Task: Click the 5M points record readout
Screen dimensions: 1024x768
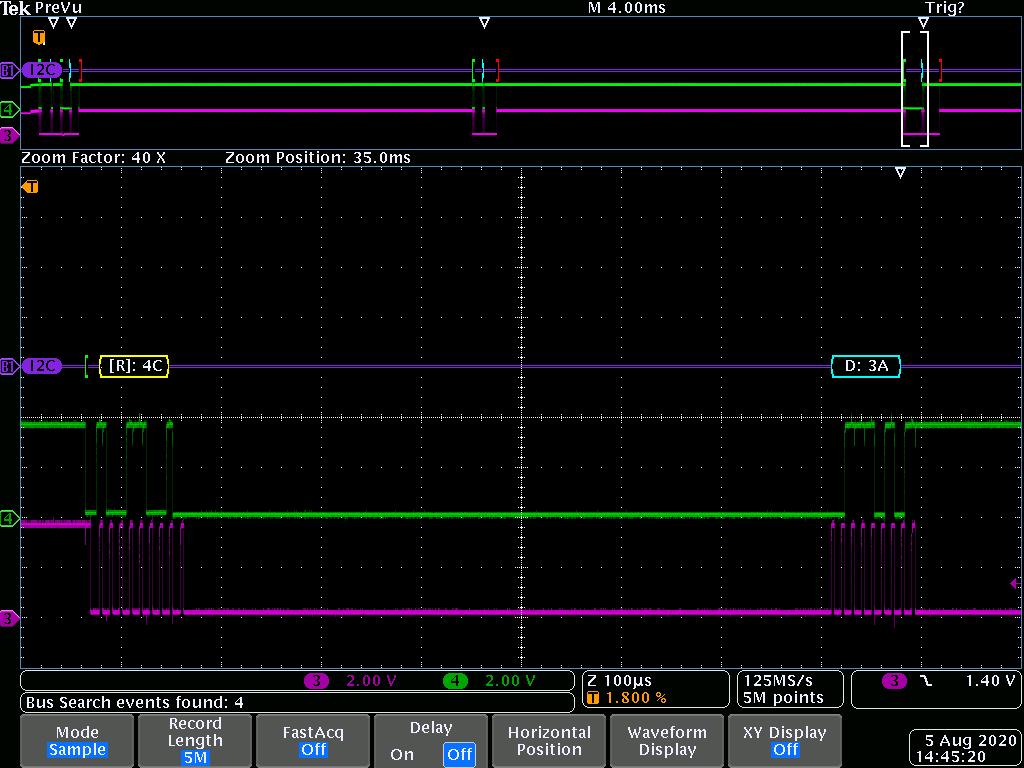Action: coord(784,698)
